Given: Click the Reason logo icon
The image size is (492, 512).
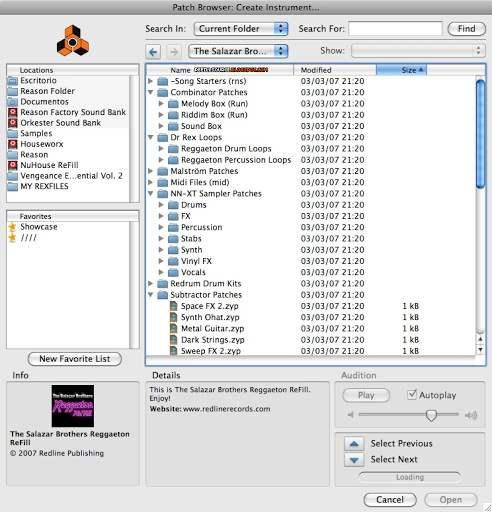Looking at the screenshot, I should point(72,40).
